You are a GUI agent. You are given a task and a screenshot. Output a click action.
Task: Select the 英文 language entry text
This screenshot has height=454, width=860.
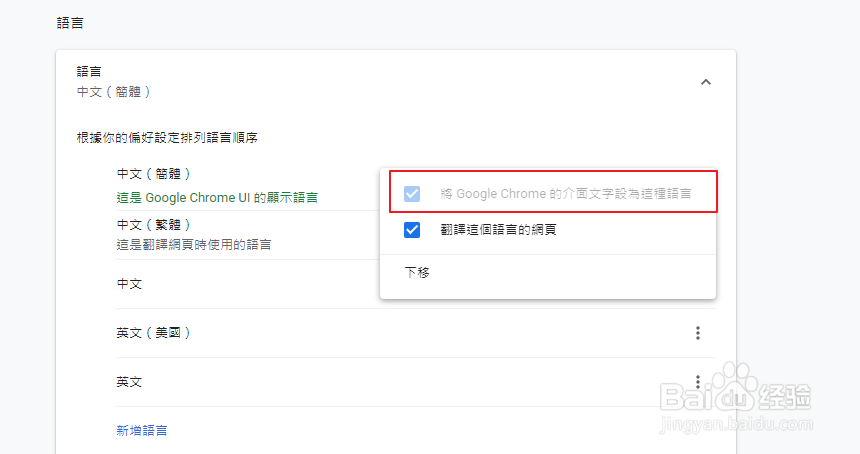[x=129, y=382]
